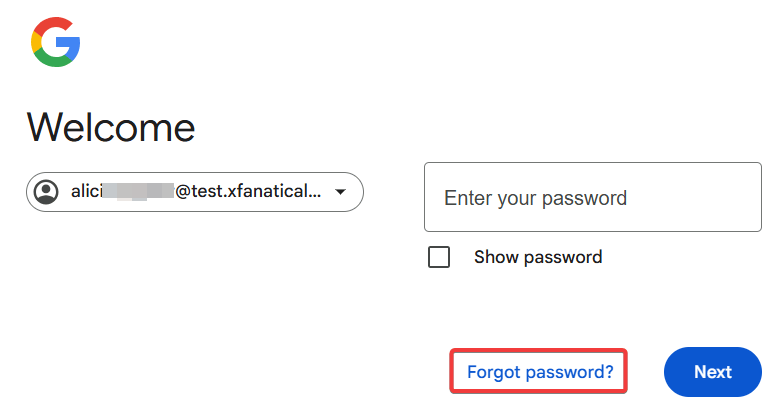
Task: Click the Welcome heading
Action: (x=111, y=127)
